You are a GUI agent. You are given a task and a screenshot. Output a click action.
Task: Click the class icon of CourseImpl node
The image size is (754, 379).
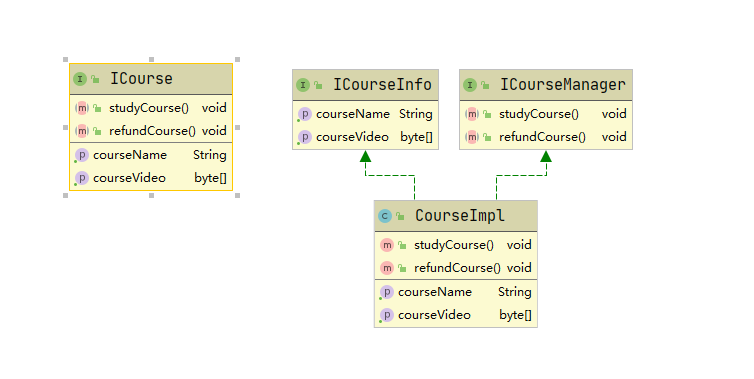coord(385,216)
